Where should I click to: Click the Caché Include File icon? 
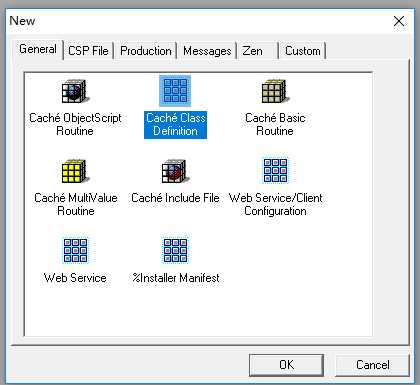click(x=175, y=171)
